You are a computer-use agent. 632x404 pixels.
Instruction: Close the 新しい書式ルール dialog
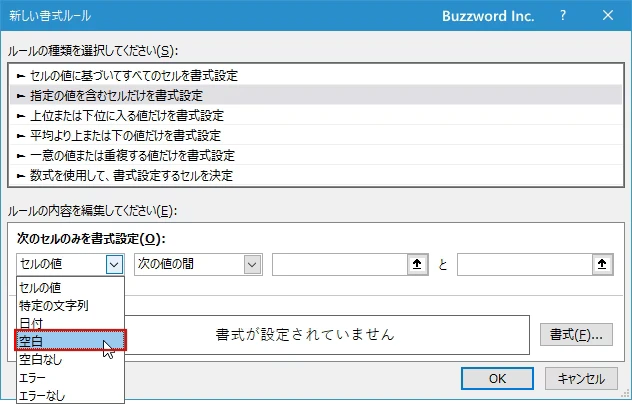pos(608,16)
